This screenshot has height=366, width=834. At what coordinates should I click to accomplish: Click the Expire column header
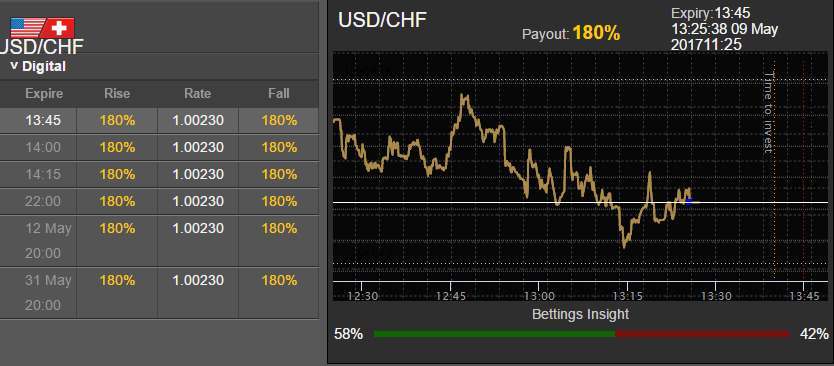coord(44,94)
